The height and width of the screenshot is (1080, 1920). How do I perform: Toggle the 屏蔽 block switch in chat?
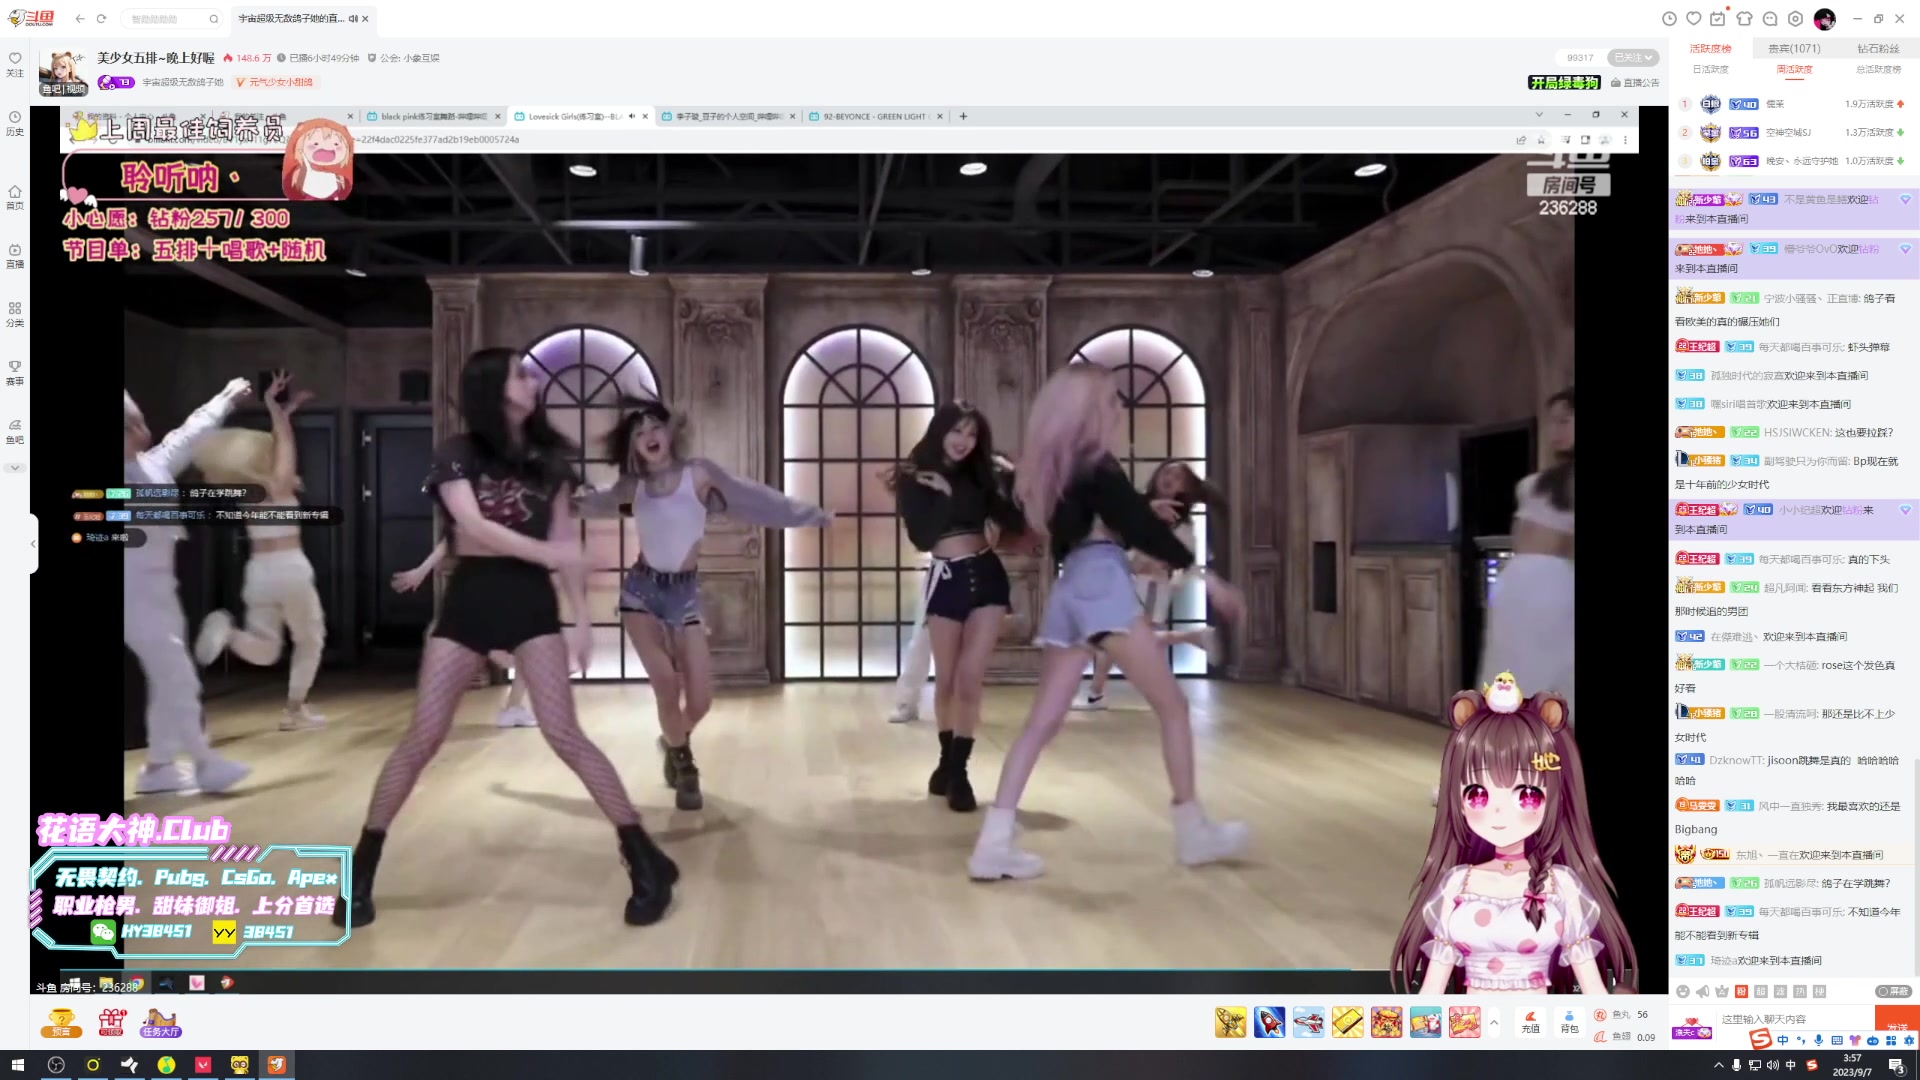pyautogui.click(x=1894, y=991)
